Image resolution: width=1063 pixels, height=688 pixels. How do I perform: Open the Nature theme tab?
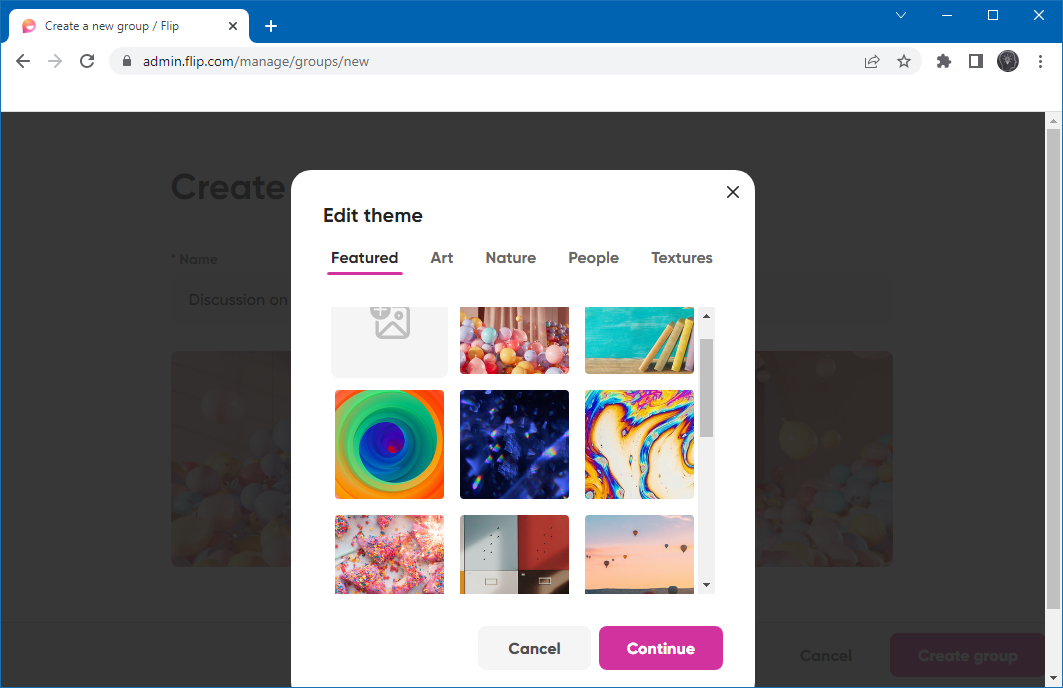click(x=510, y=258)
